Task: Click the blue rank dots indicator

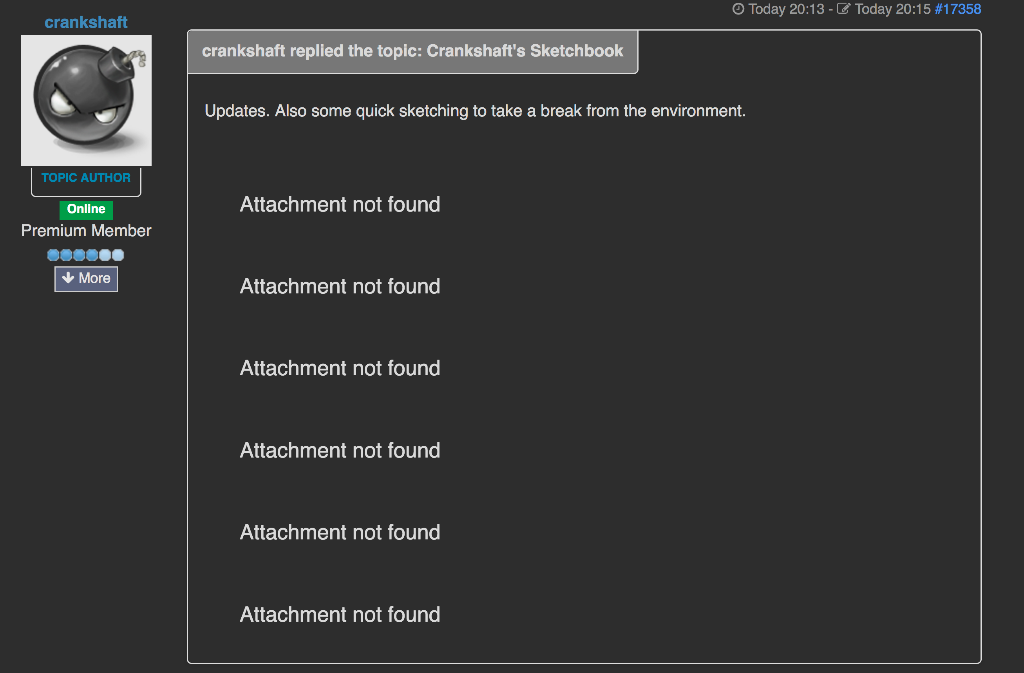Action: pos(86,255)
